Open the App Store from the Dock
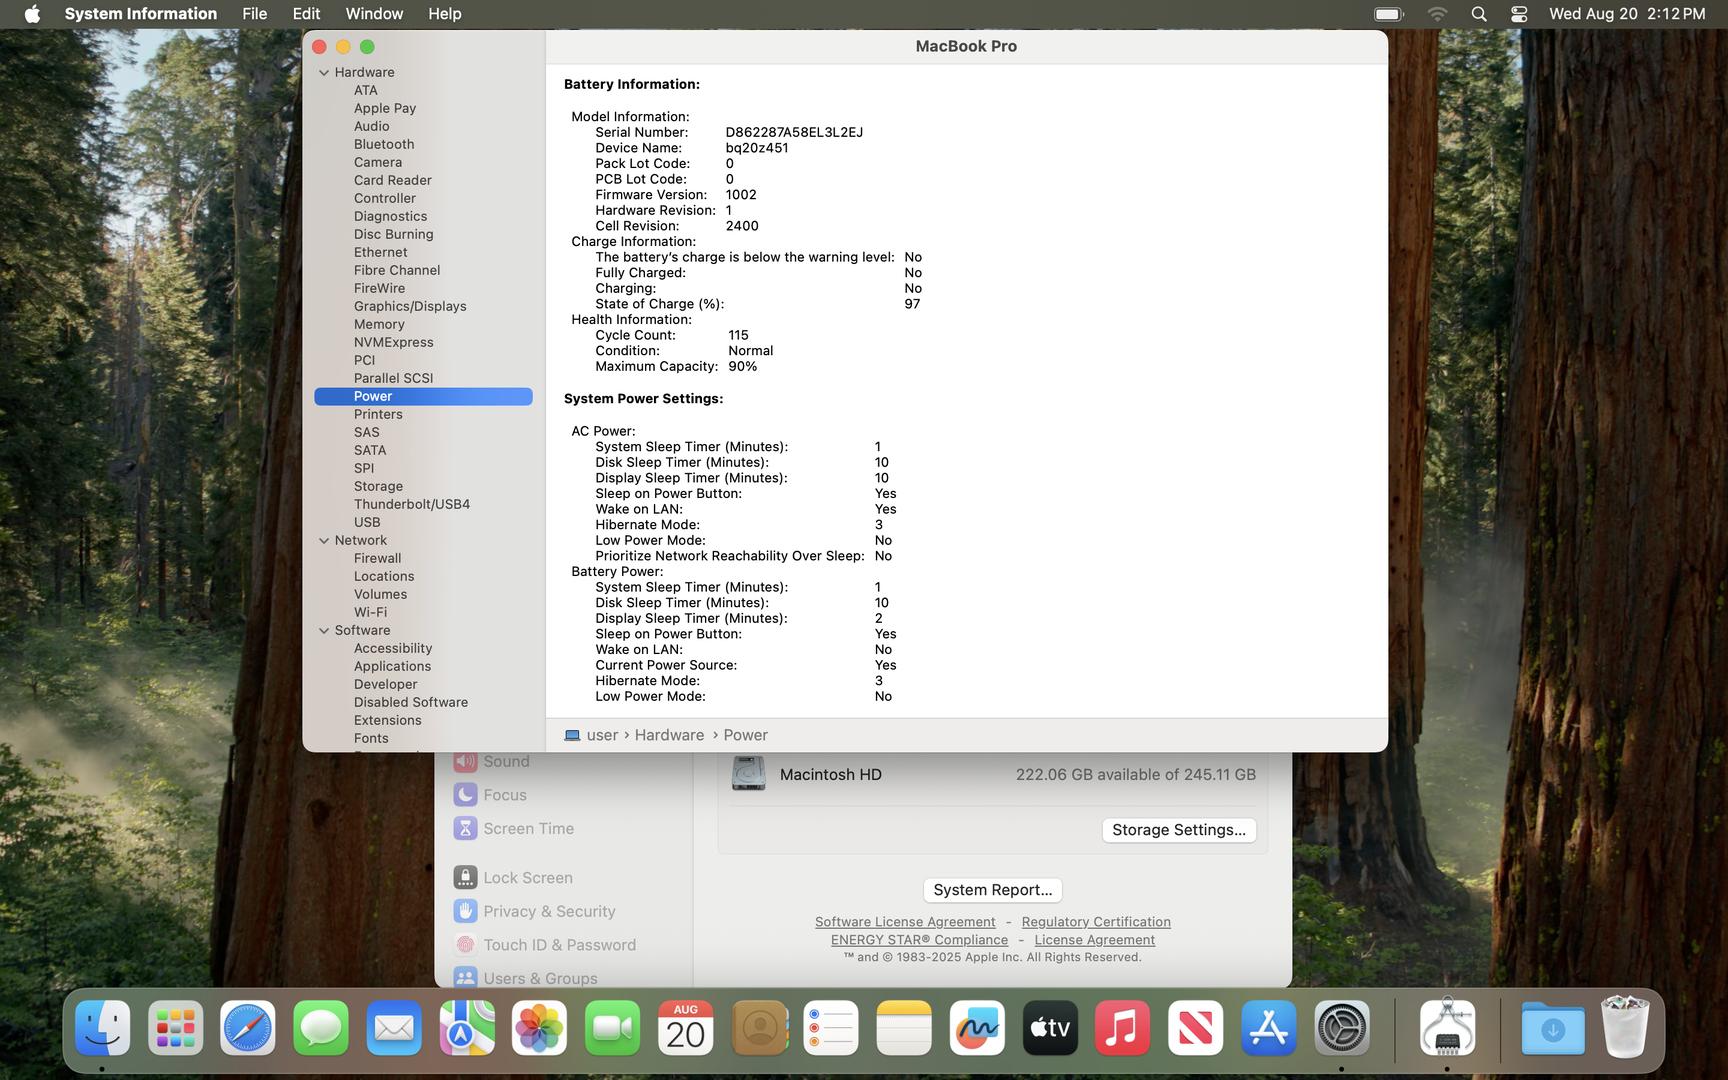The height and width of the screenshot is (1080, 1728). coord(1269,1028)
